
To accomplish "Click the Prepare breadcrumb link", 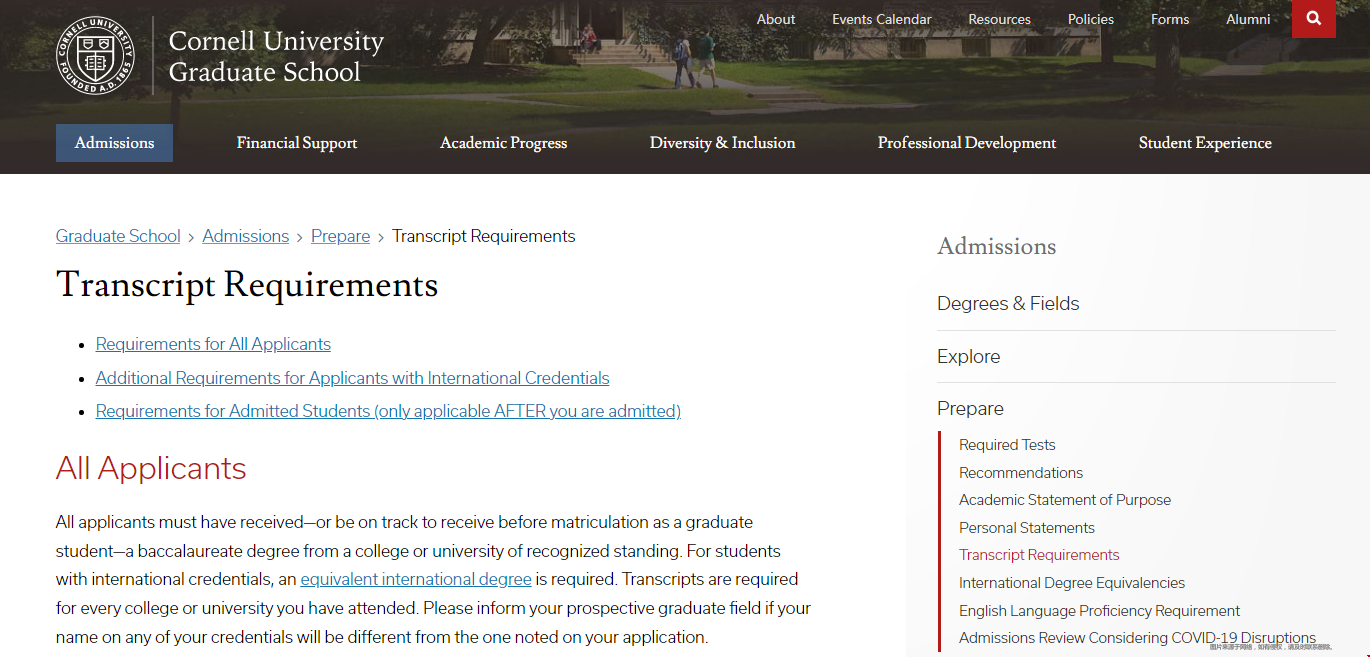I will click(x=341, y=236).
